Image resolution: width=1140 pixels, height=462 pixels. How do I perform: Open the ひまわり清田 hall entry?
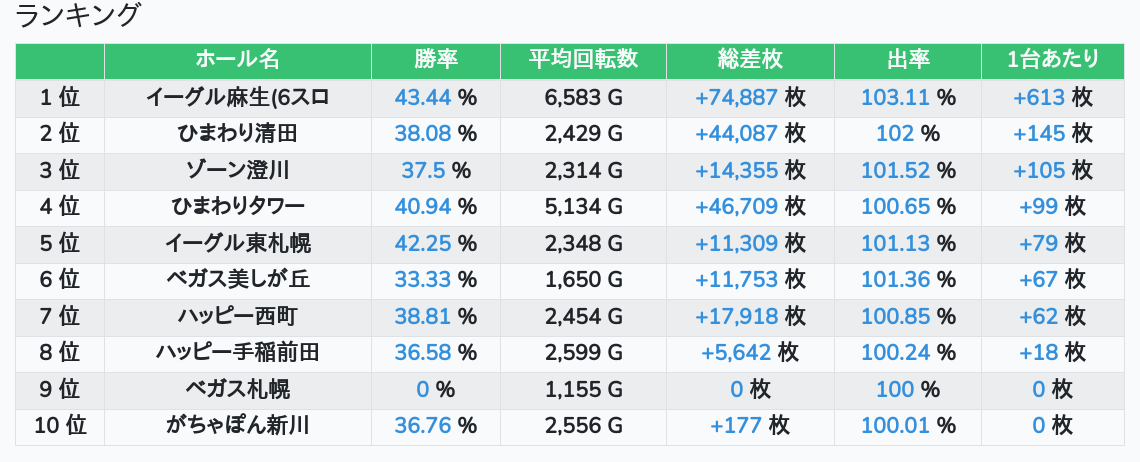tap(237, 134)
